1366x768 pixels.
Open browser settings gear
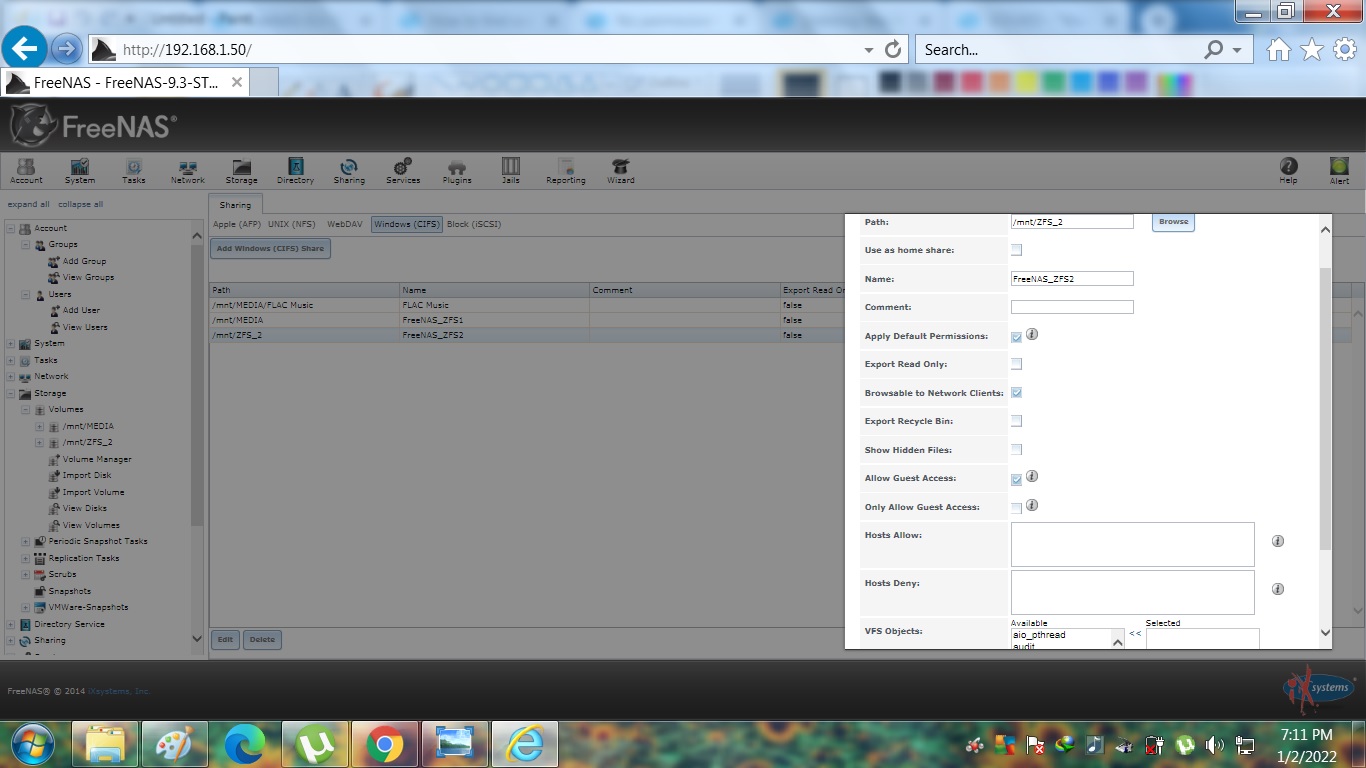click(x=1345, y=49)
